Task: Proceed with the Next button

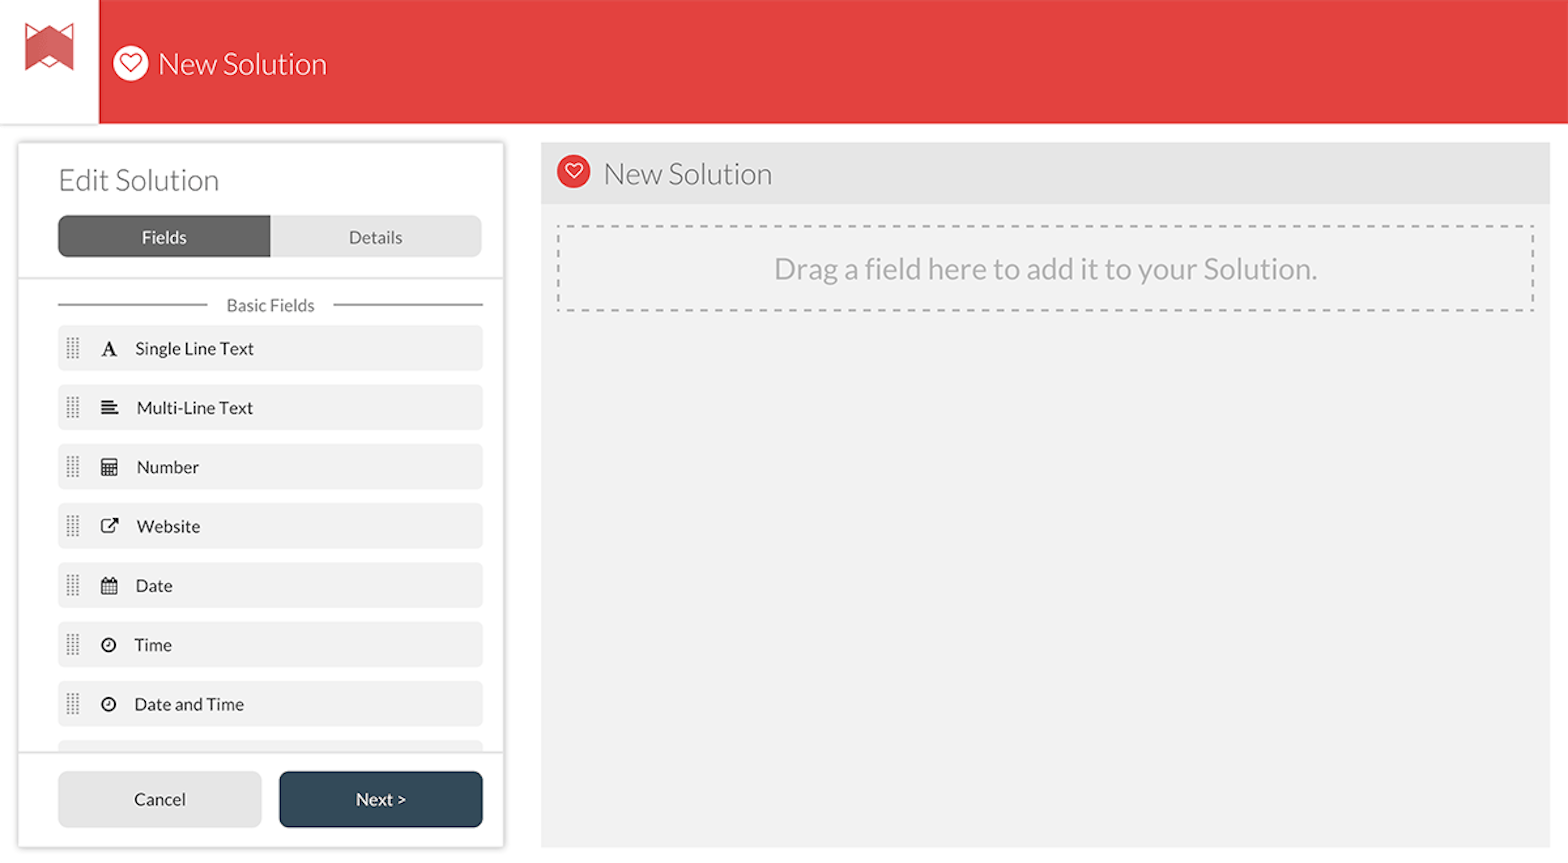Action: click(380, 799)
